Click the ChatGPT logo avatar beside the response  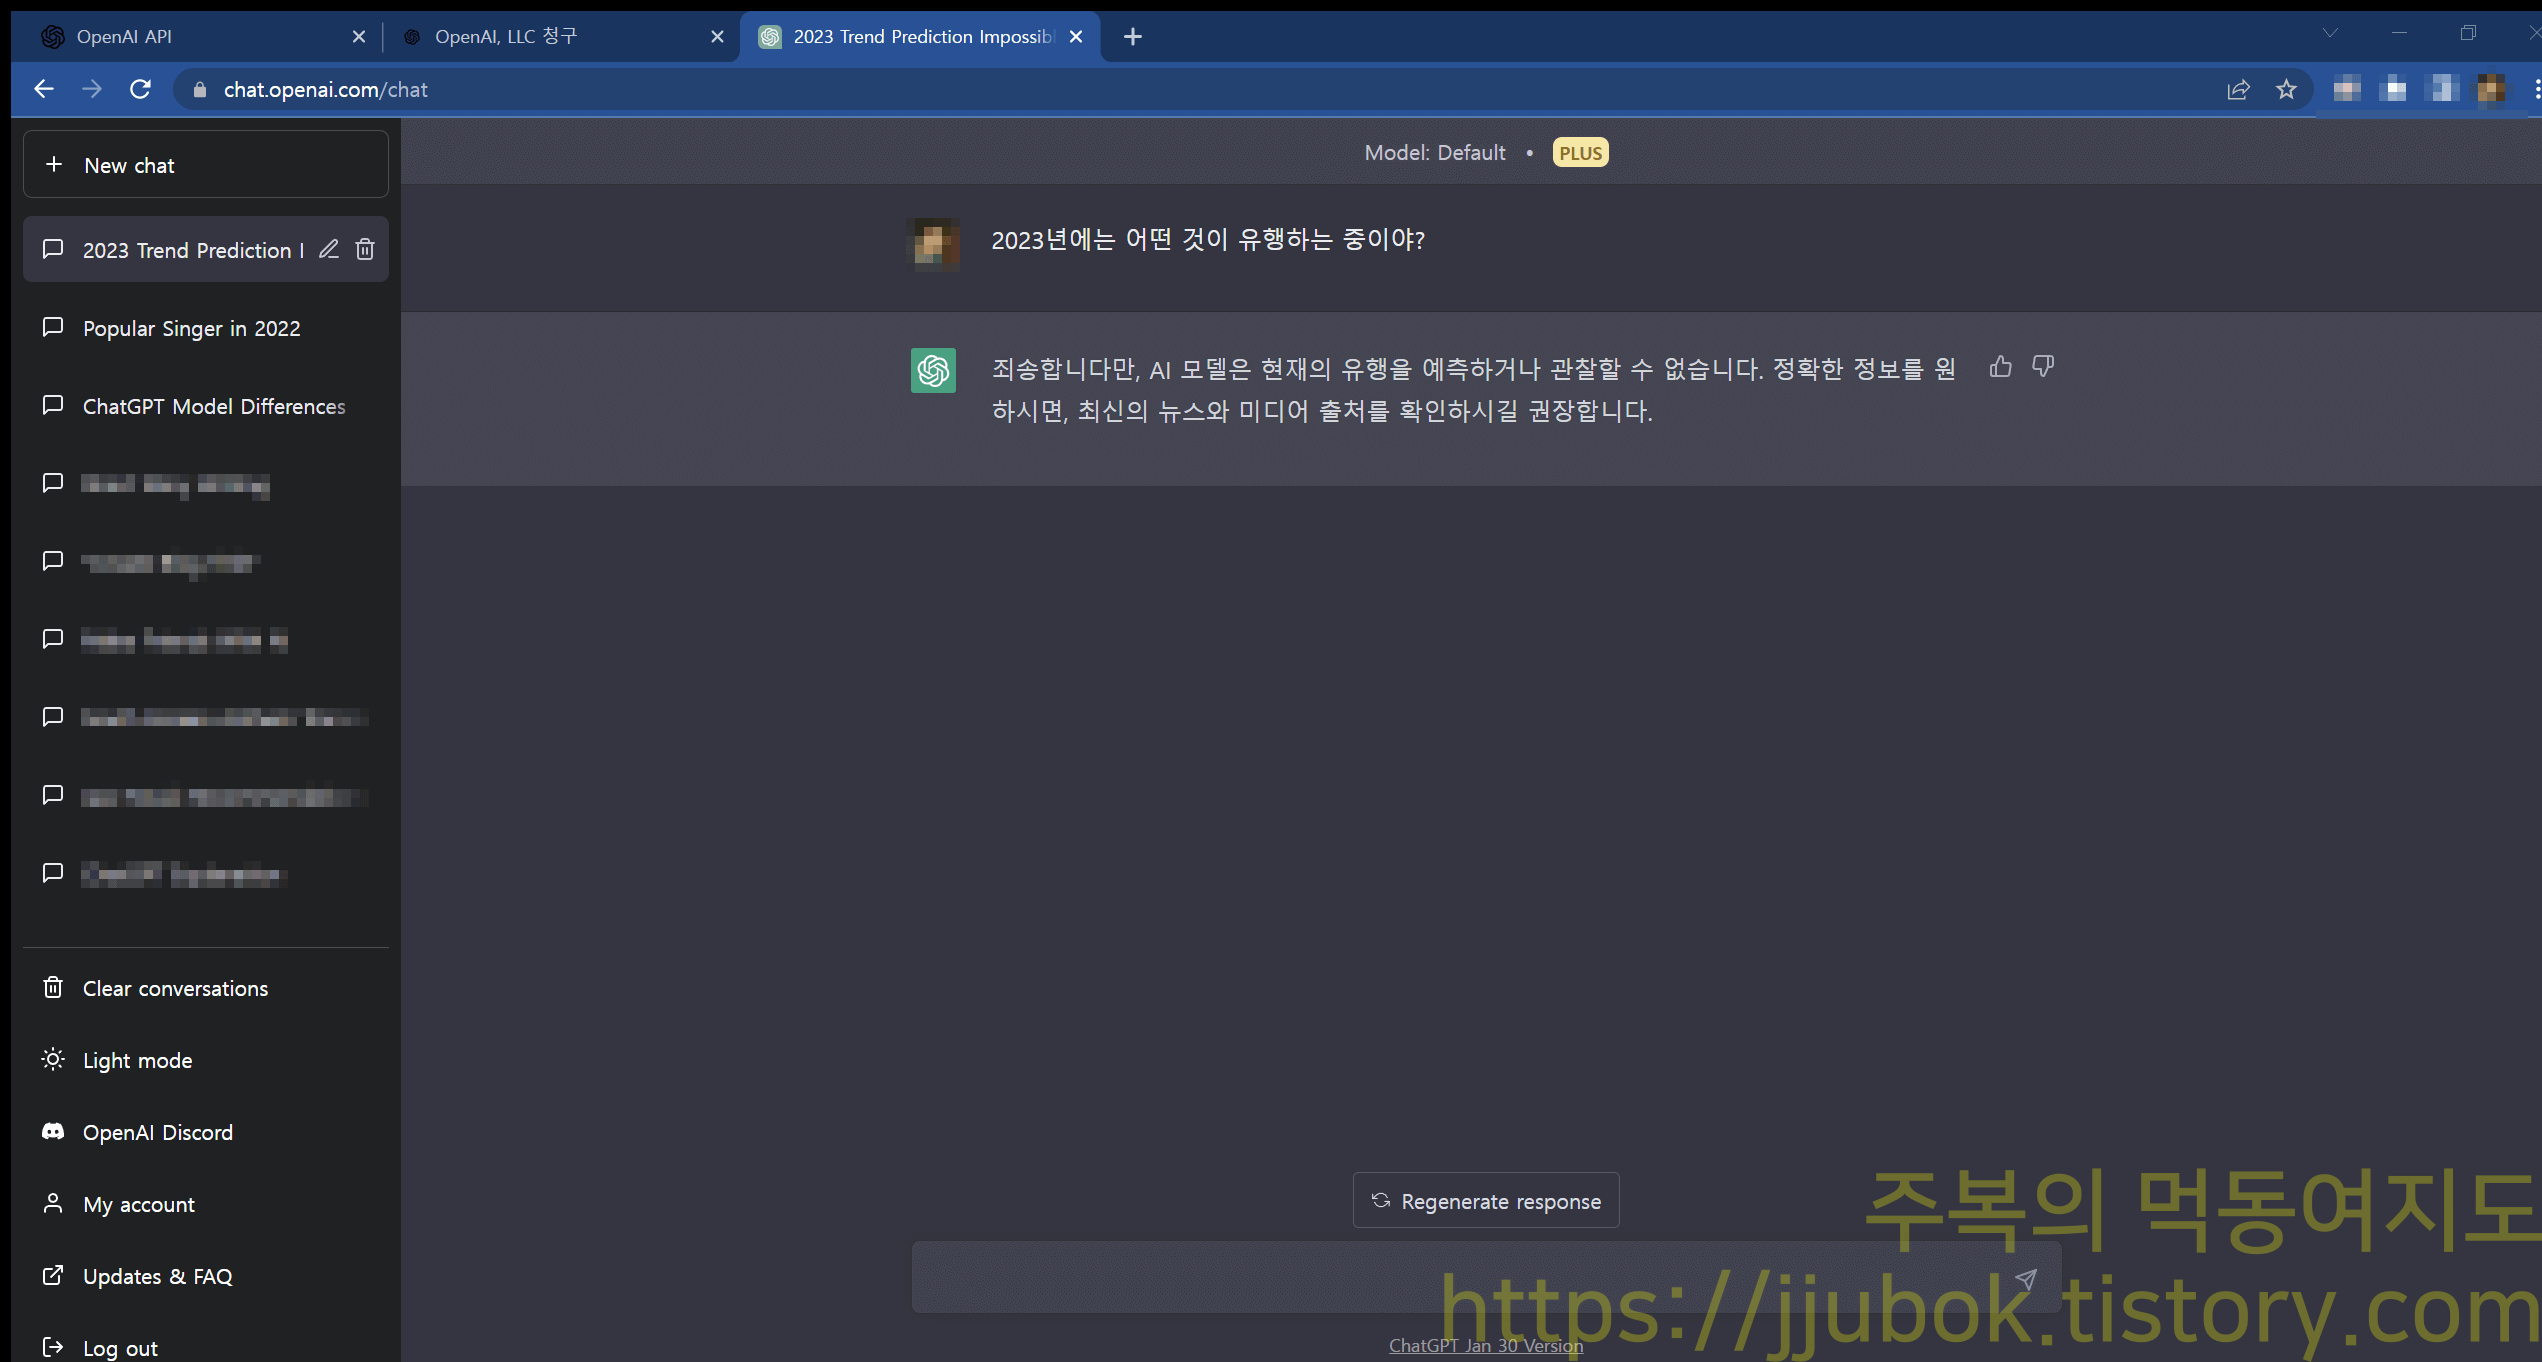[933, 371]
